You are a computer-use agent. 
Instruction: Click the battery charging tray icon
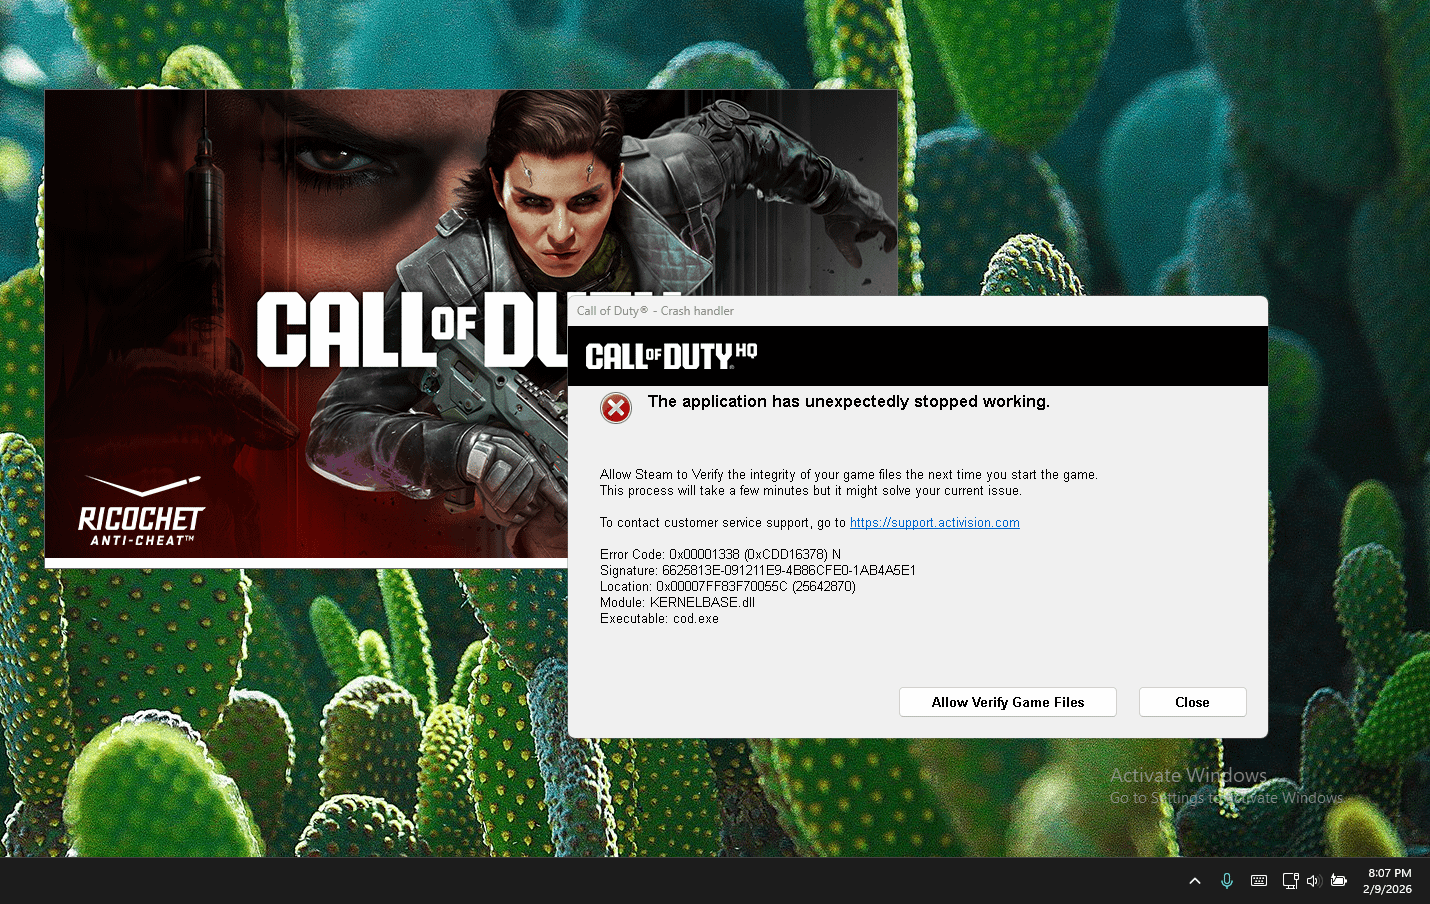1338,881
